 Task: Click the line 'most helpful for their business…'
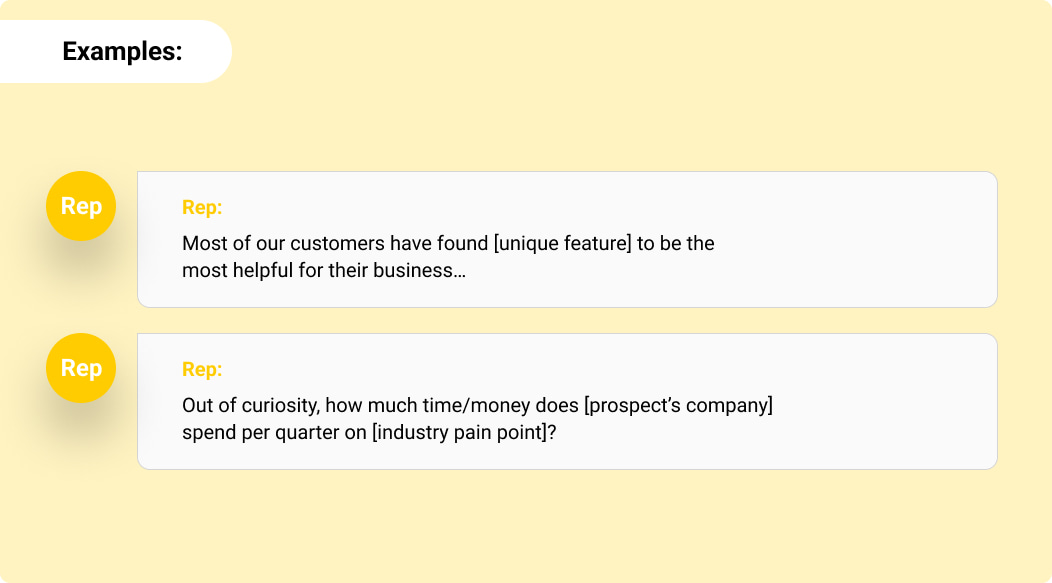(323, 270)
